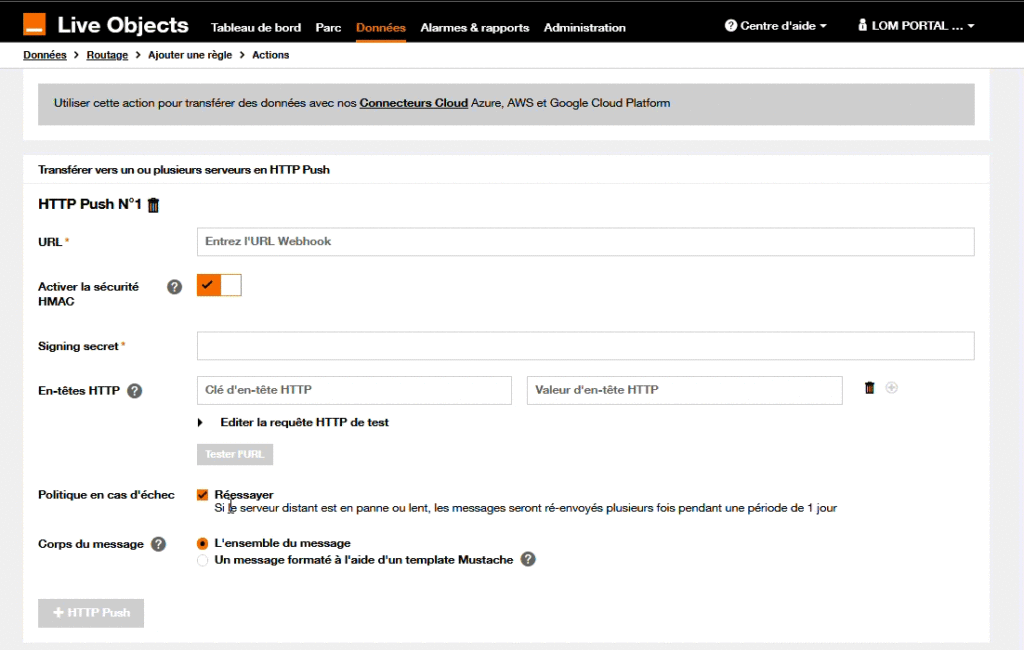Viewport: 1024px width, 650px height.
Task: Click help icon next to Mustache template
Action: click(528, 560)
